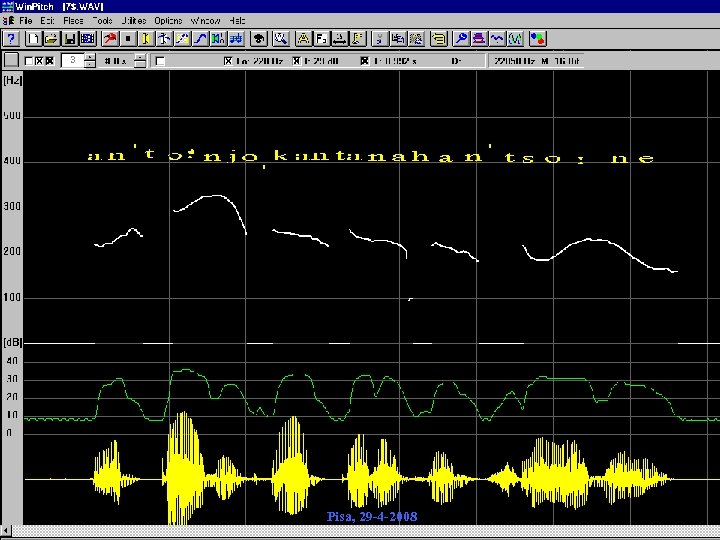Click the yellow return arrow icon
This screenshot has height=540, width=720.
439,39
